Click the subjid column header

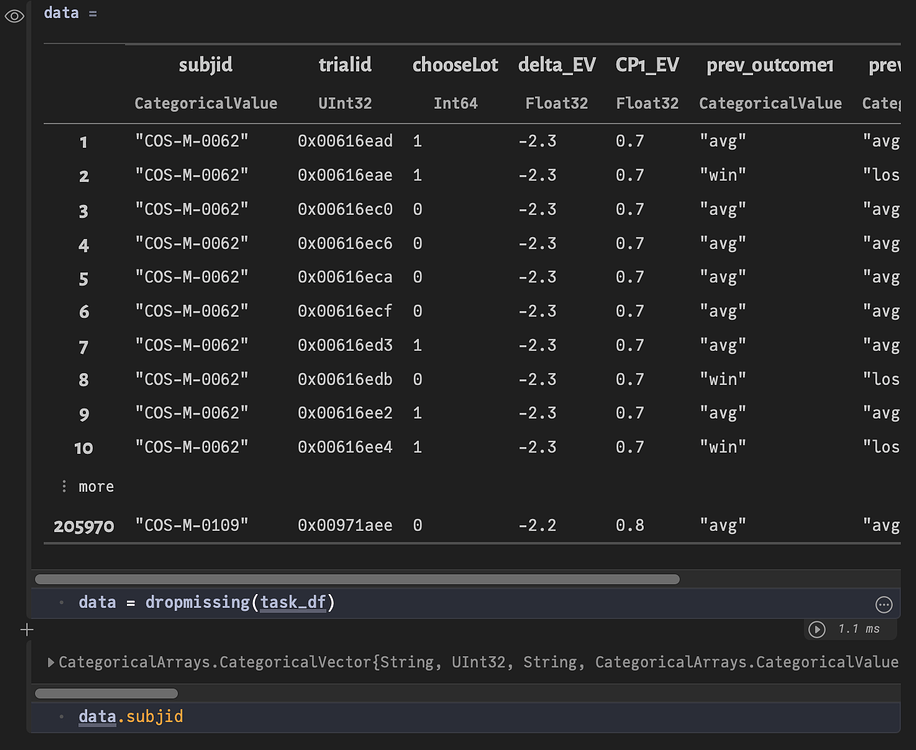205,65
